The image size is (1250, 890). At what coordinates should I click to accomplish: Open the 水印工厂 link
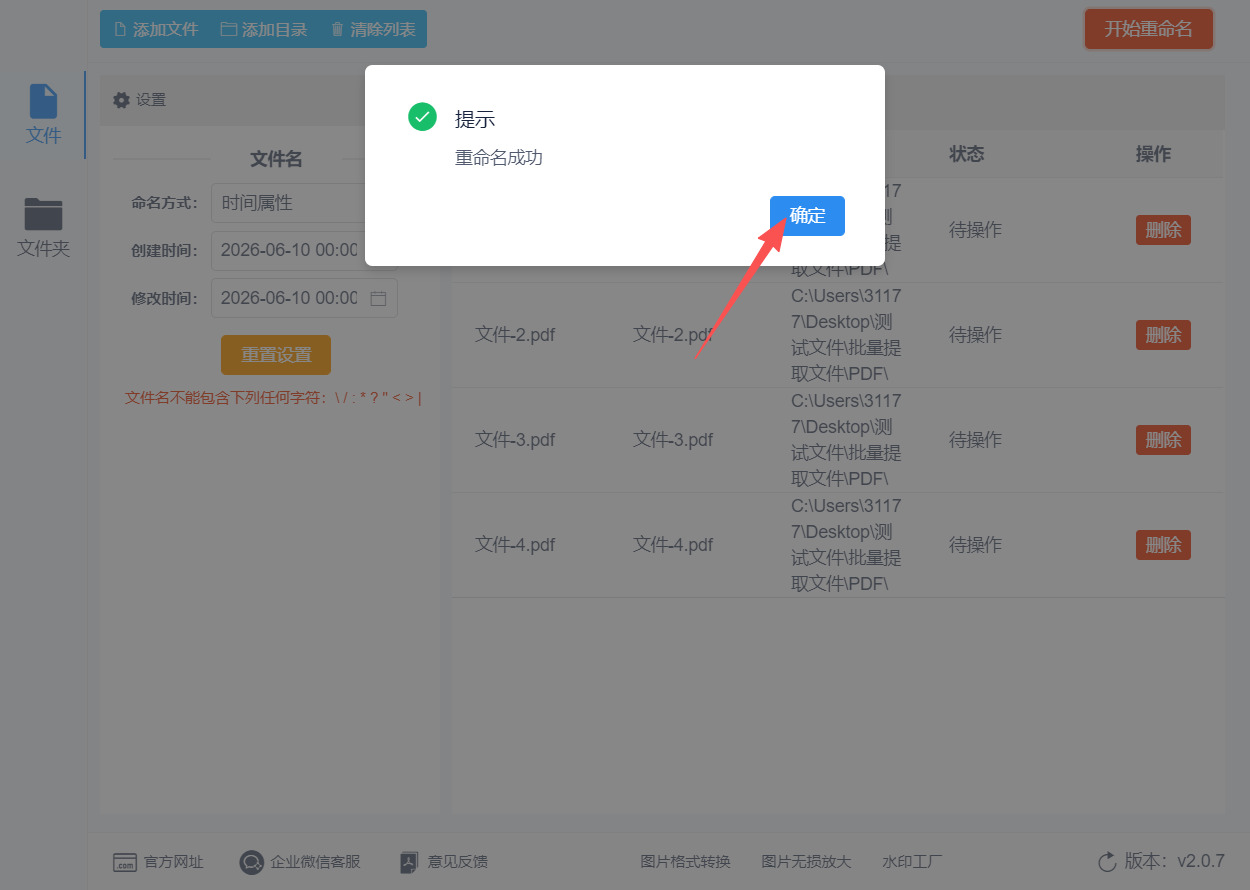pyautogui.click(x=912, y=862)
